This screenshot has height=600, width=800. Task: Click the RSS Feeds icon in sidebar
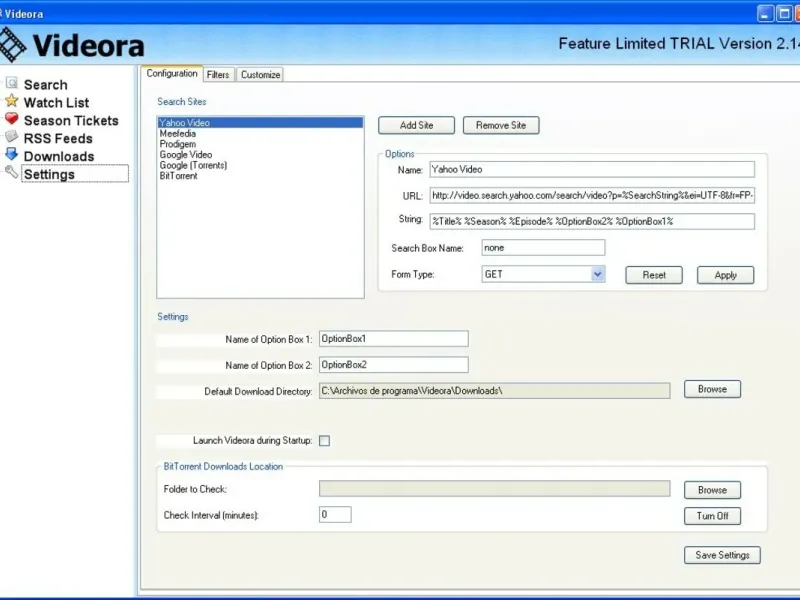pyautogui.click(x=11, y=136)
